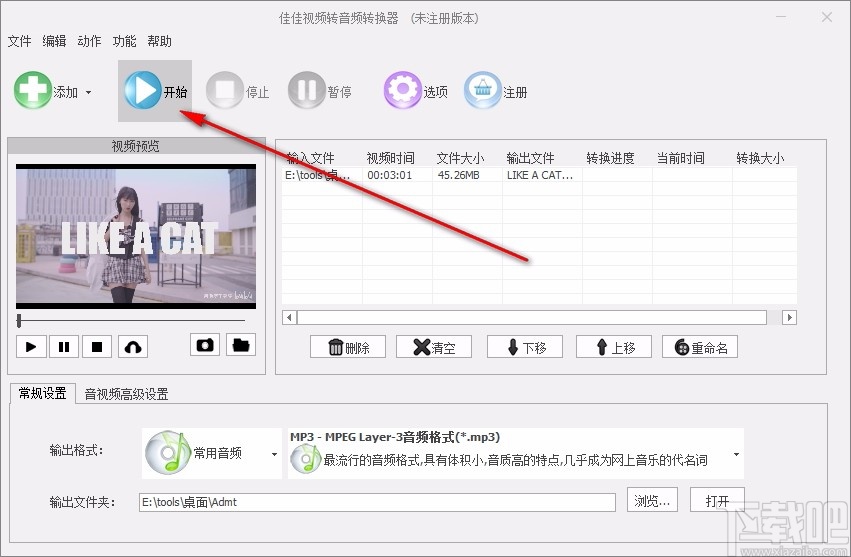Click the 00:03:01 duration cell
The image size is (851, 557).
(390, 175)
